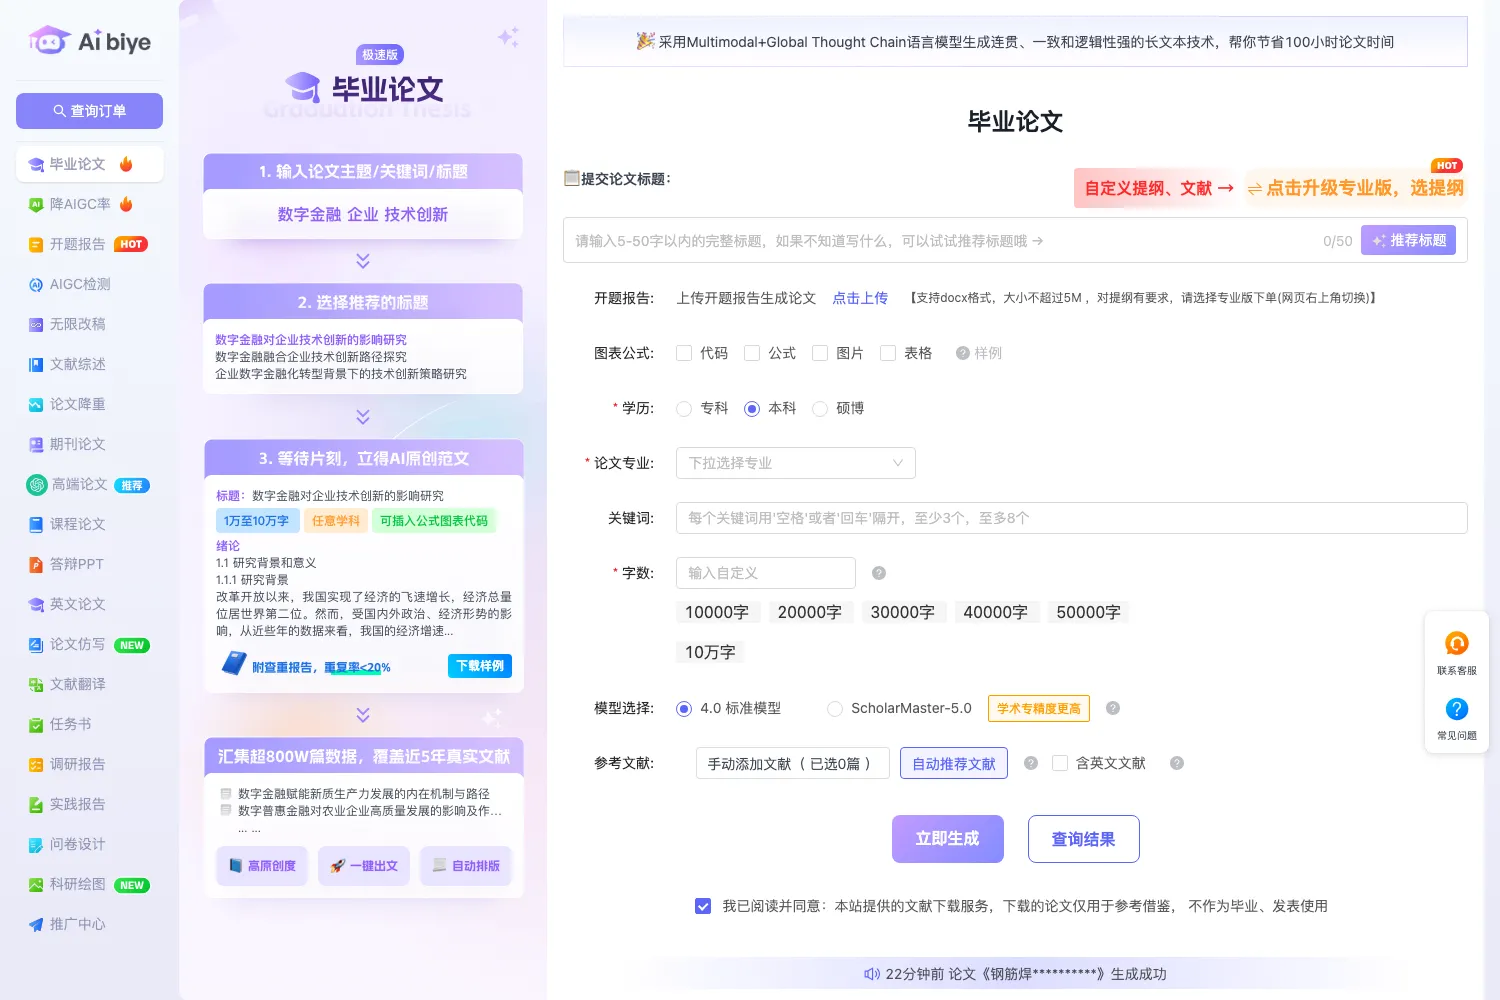Screen dimensions: 1500x1000
Task: Go to 答辩PPT sidebar item
Action: [x=76, y=564]
